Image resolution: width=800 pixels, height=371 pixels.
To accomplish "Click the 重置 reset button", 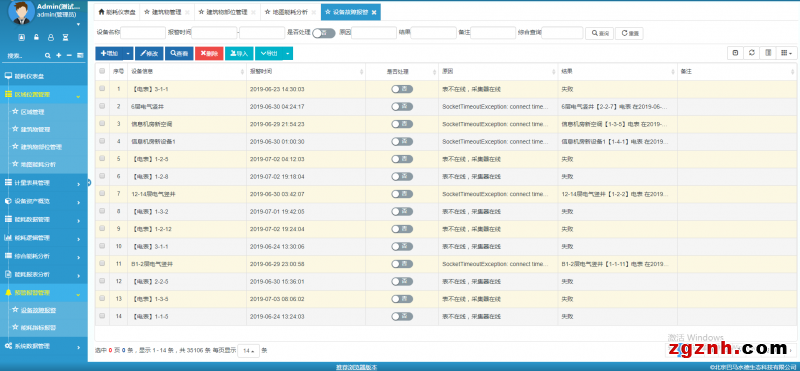I will 629,33.
